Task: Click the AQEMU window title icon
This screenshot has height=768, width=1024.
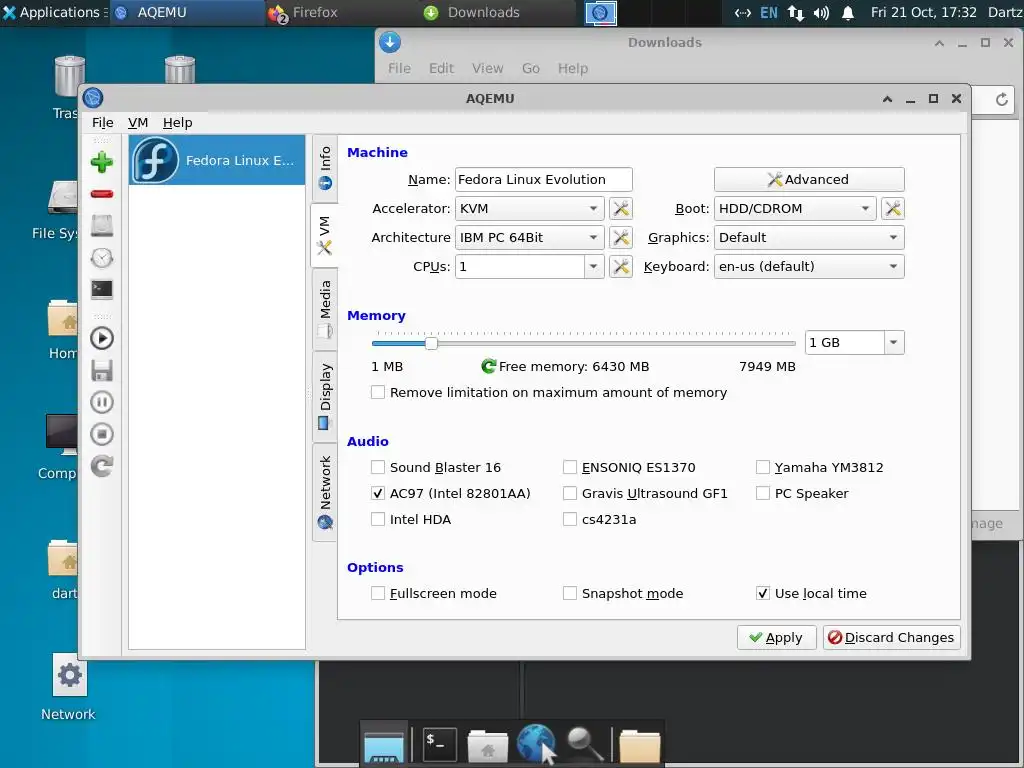Action: click(93, 98)
